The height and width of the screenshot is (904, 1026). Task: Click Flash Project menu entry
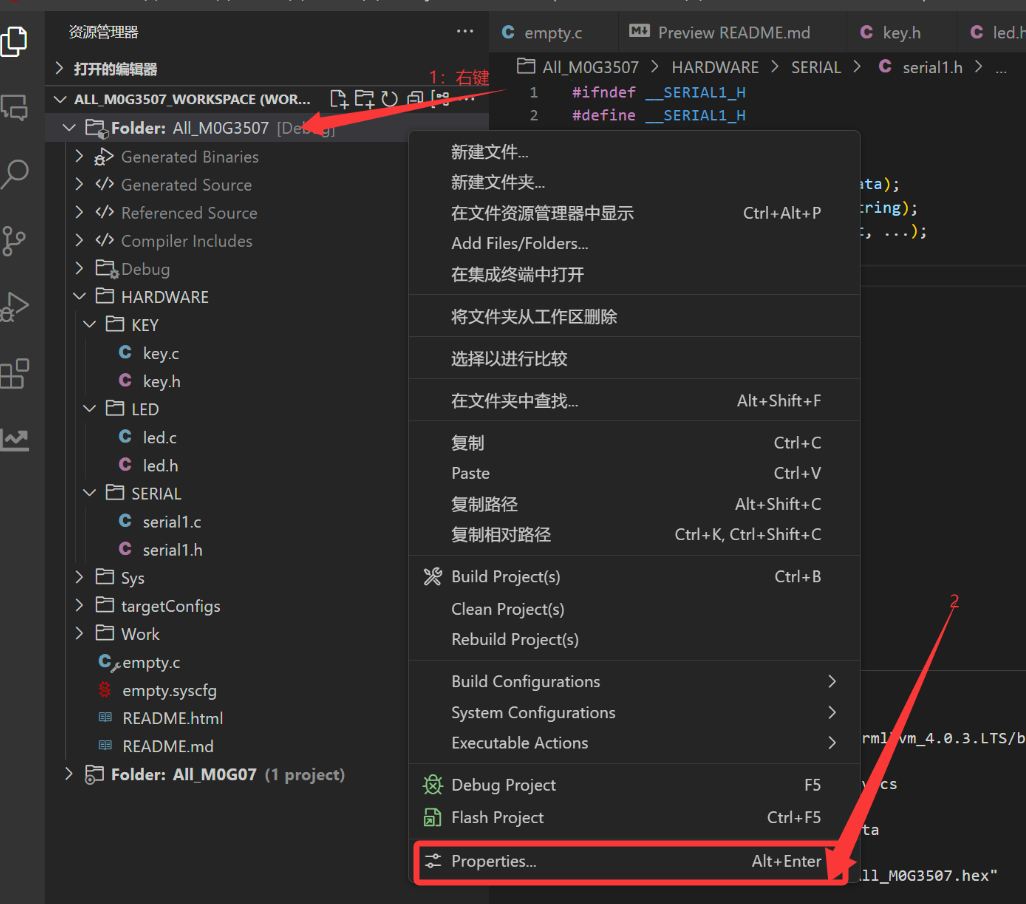coord(497,818)
